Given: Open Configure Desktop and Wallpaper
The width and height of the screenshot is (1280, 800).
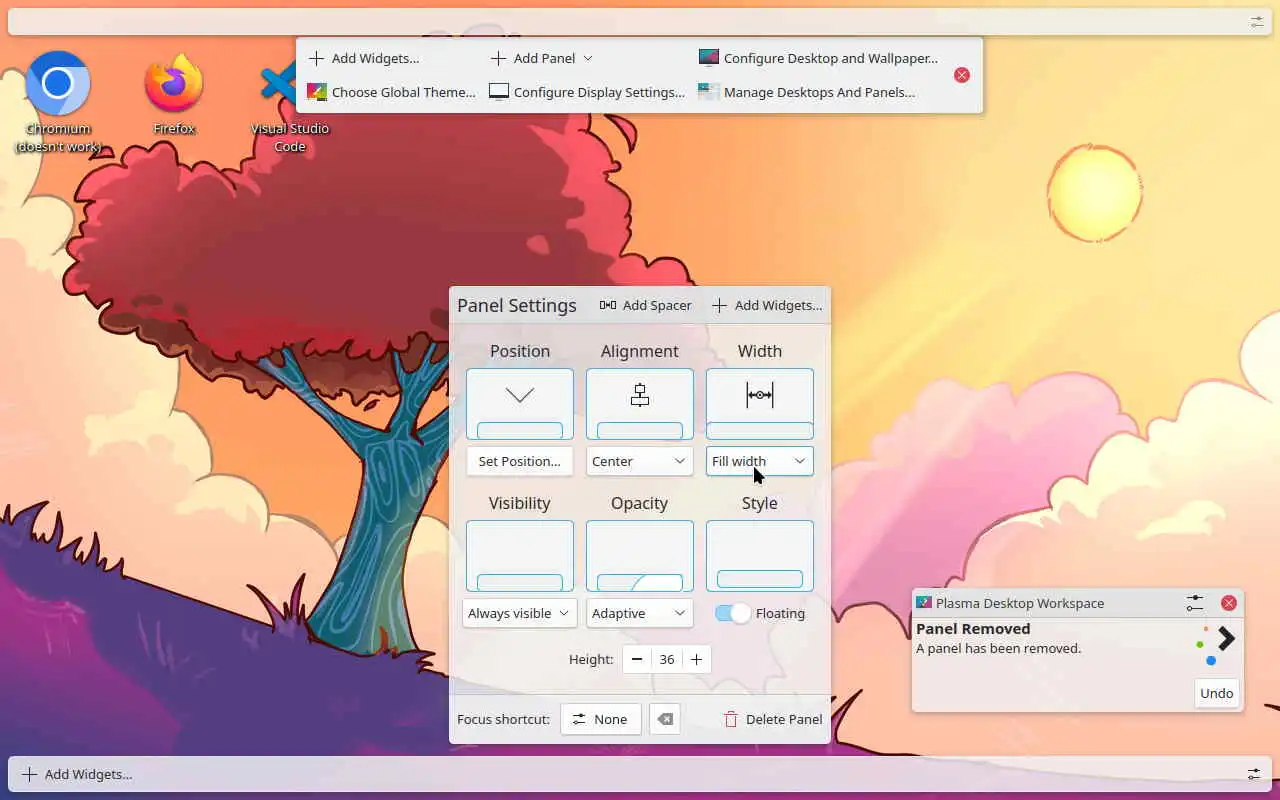Looking at the screenshot, I should 819,58.
